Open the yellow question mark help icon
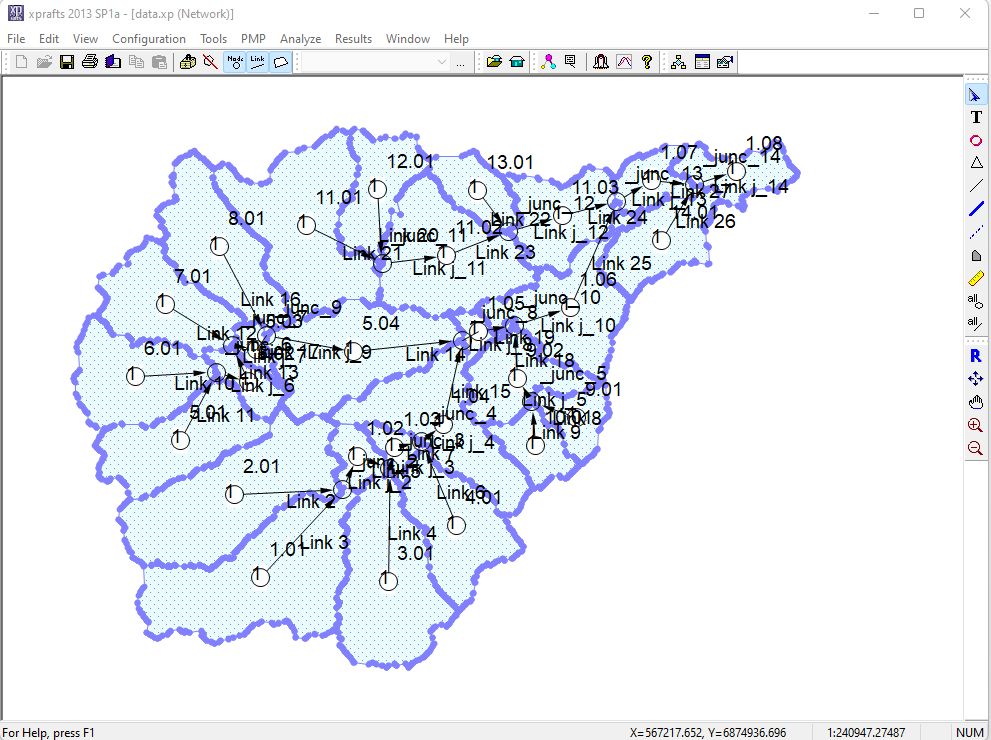991x740 pixels. tap(647, 62)
